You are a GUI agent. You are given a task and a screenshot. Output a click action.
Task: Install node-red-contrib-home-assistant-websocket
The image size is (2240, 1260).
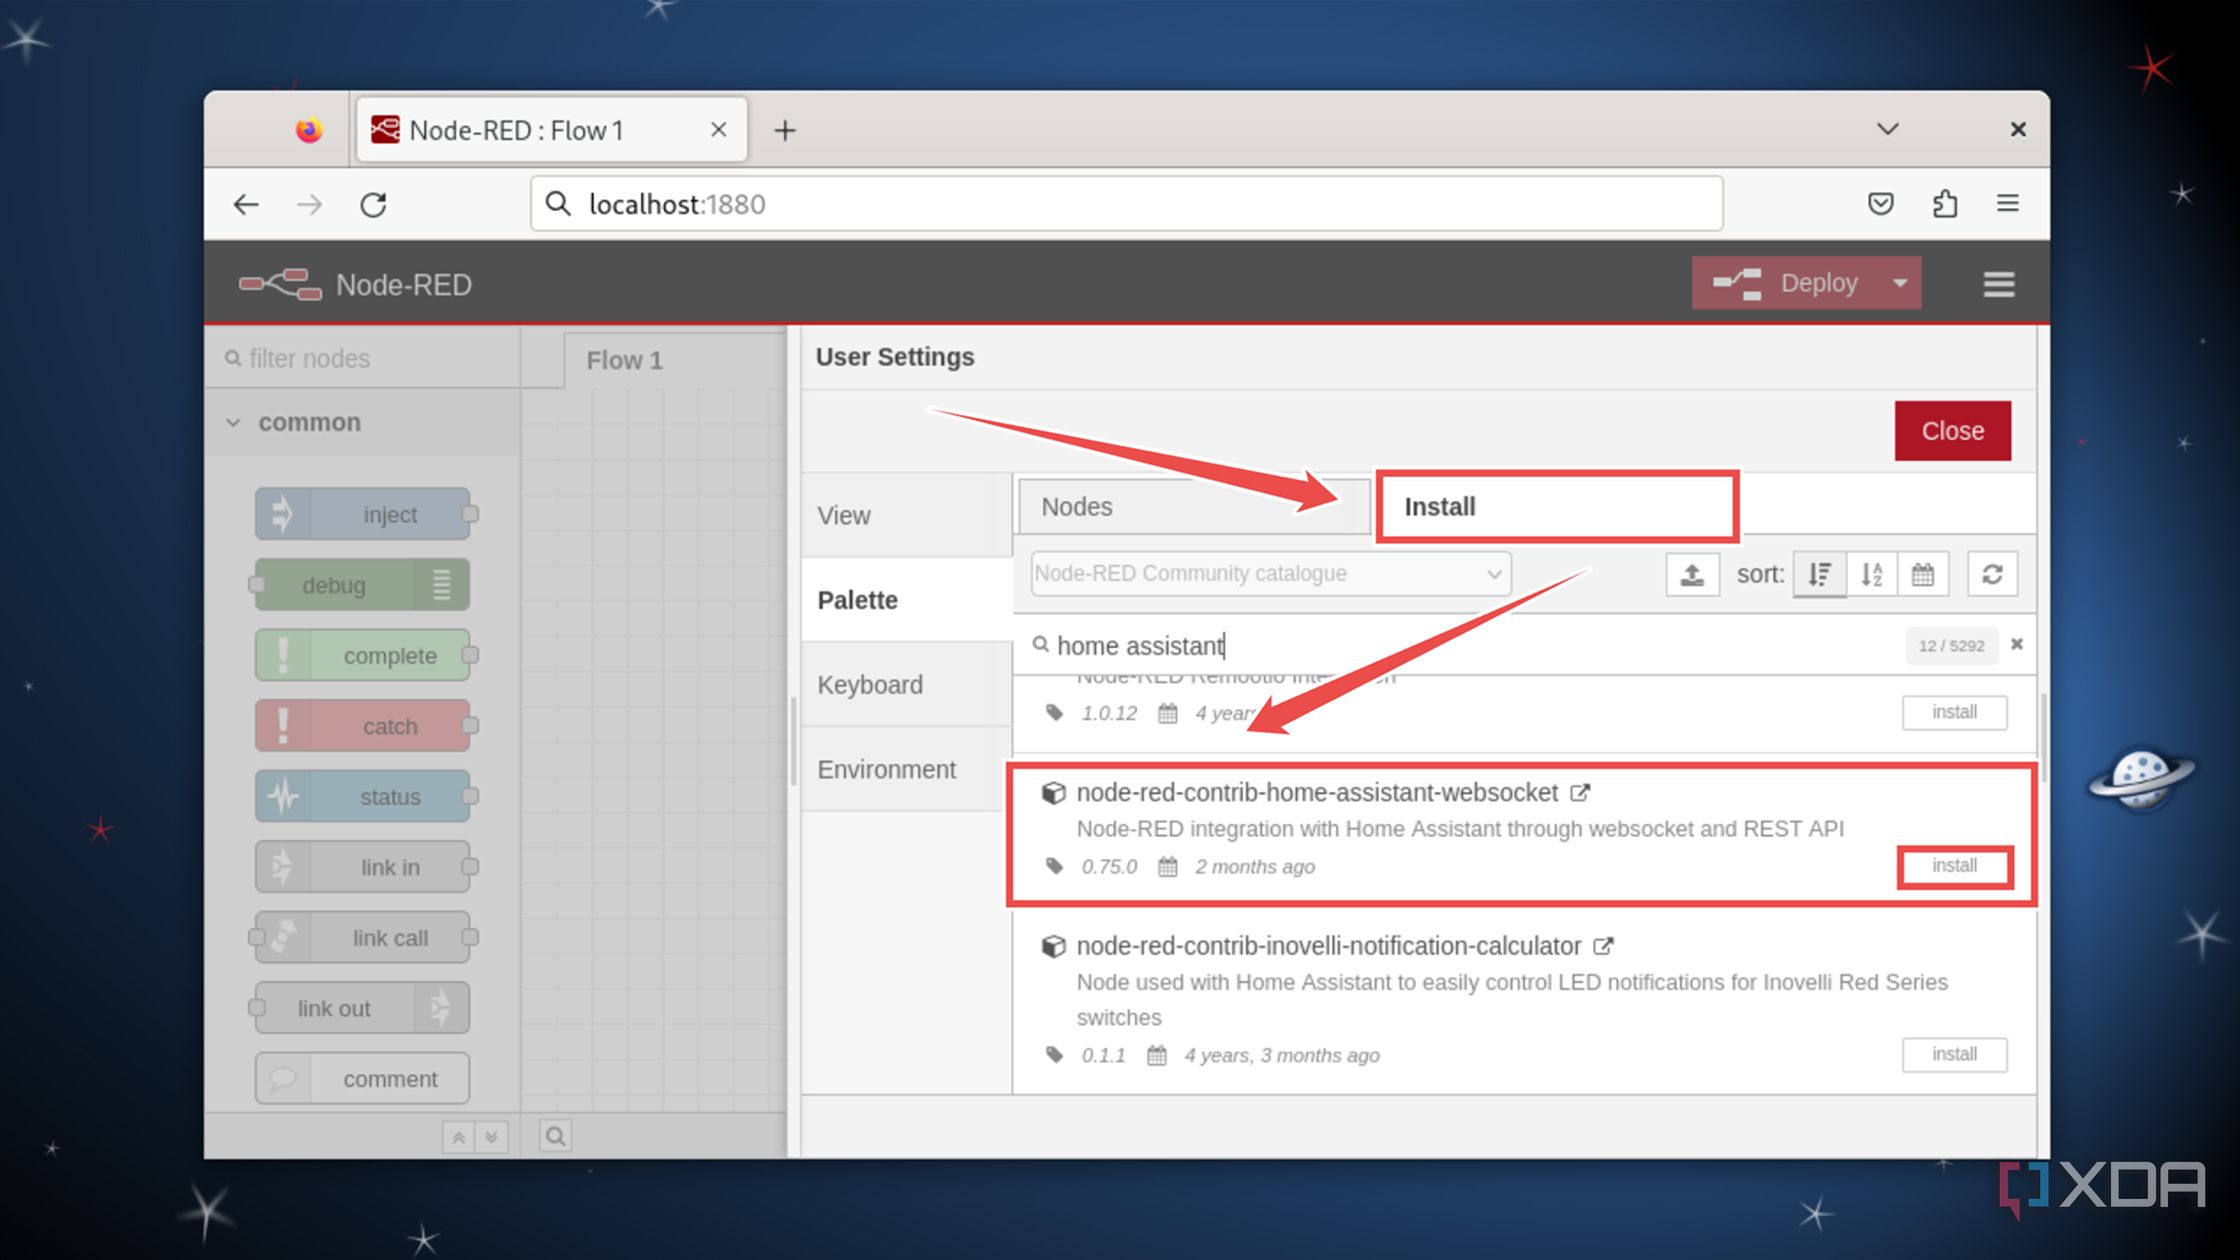pyautogui.click(x=1954, y=865)
